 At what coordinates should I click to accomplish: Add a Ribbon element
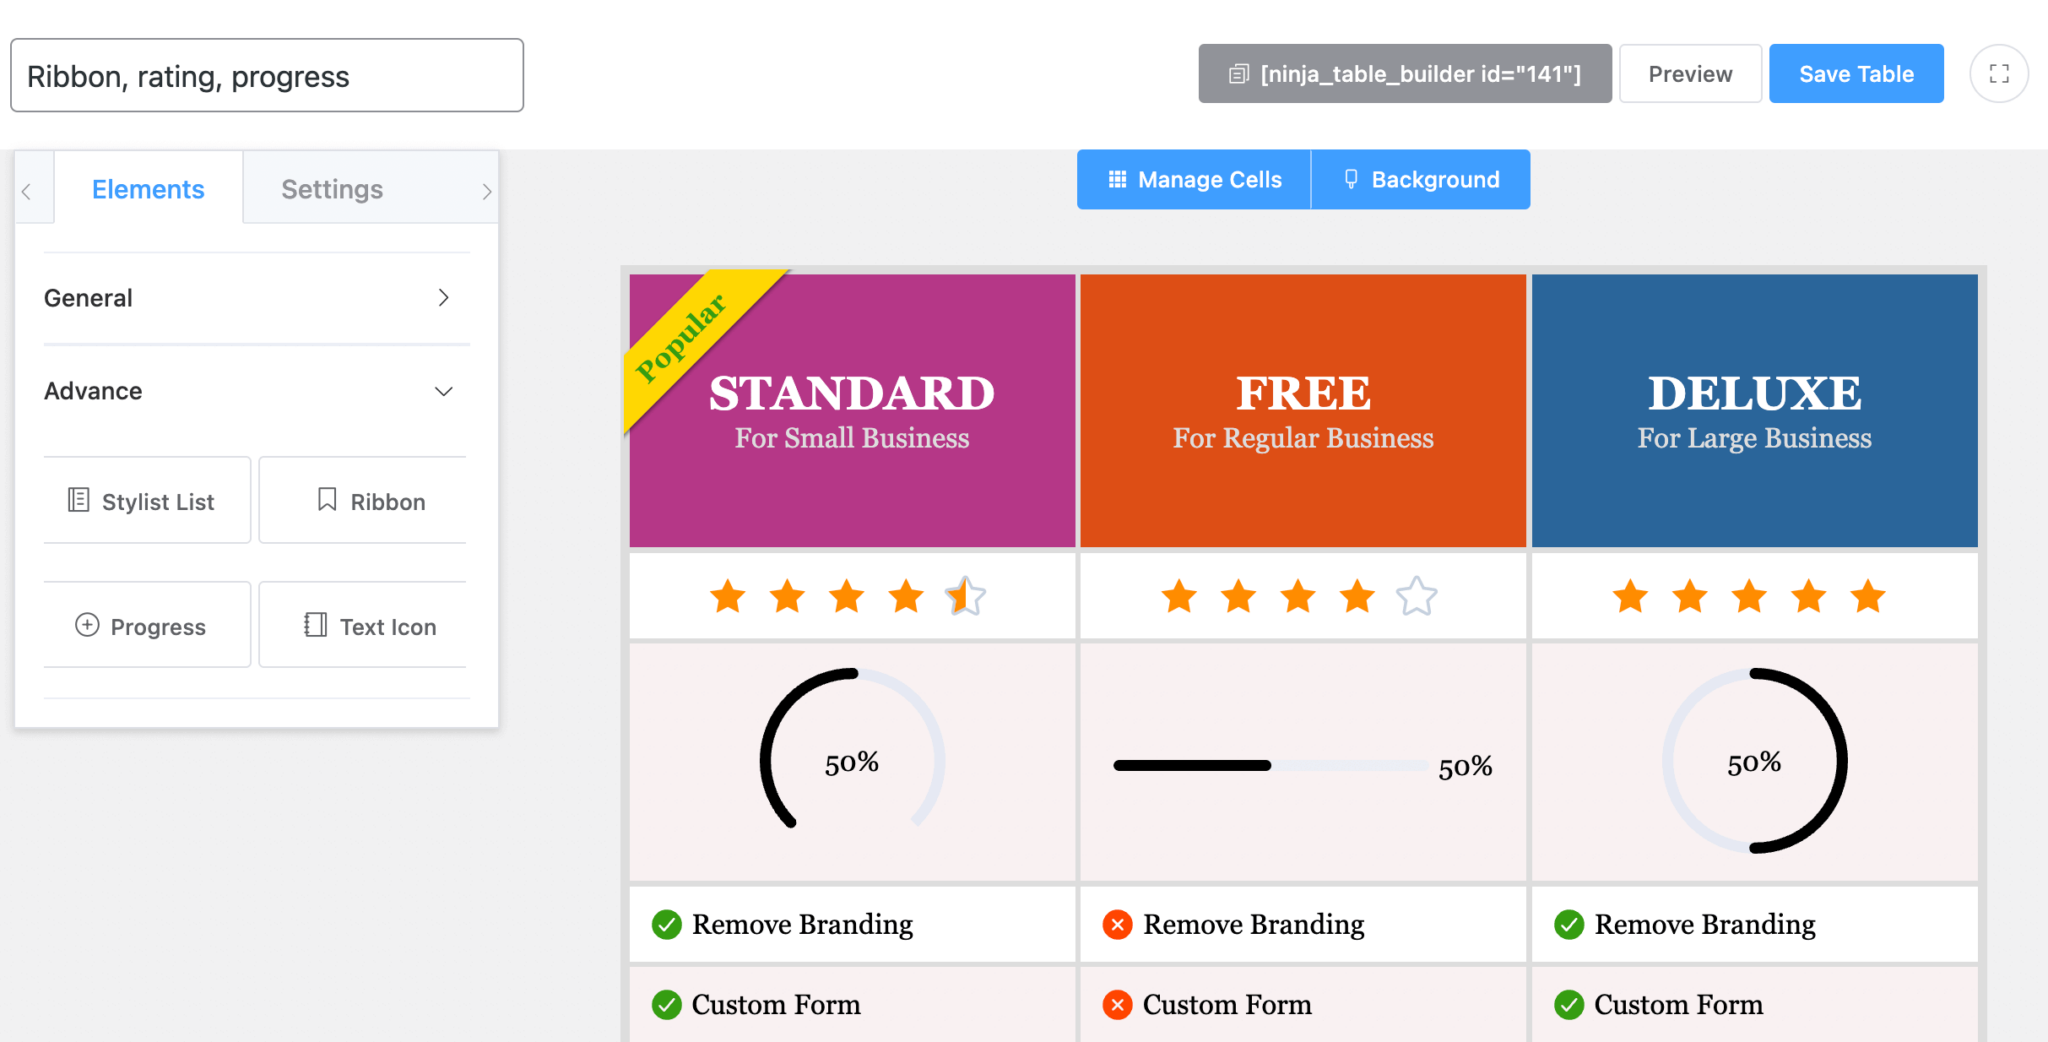[363, 501]
